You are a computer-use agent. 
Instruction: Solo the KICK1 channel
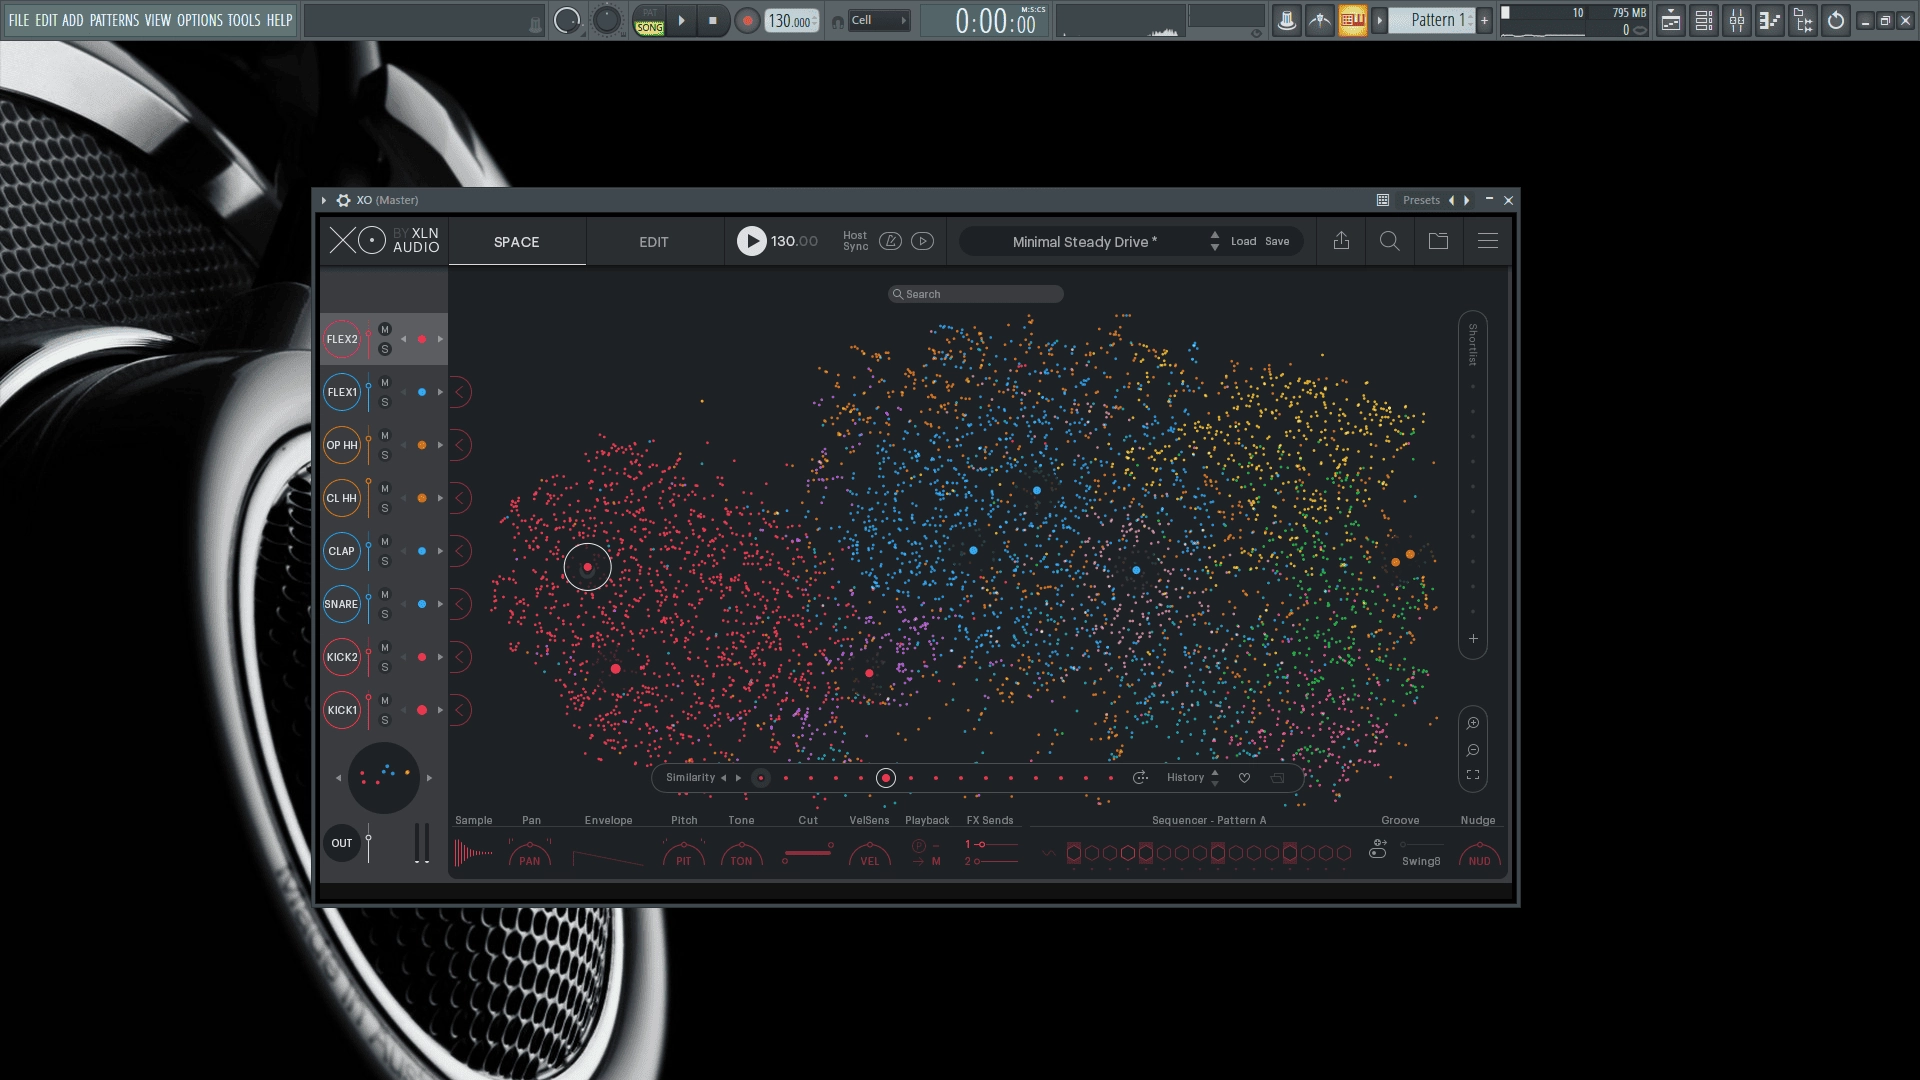pos(385,720)
